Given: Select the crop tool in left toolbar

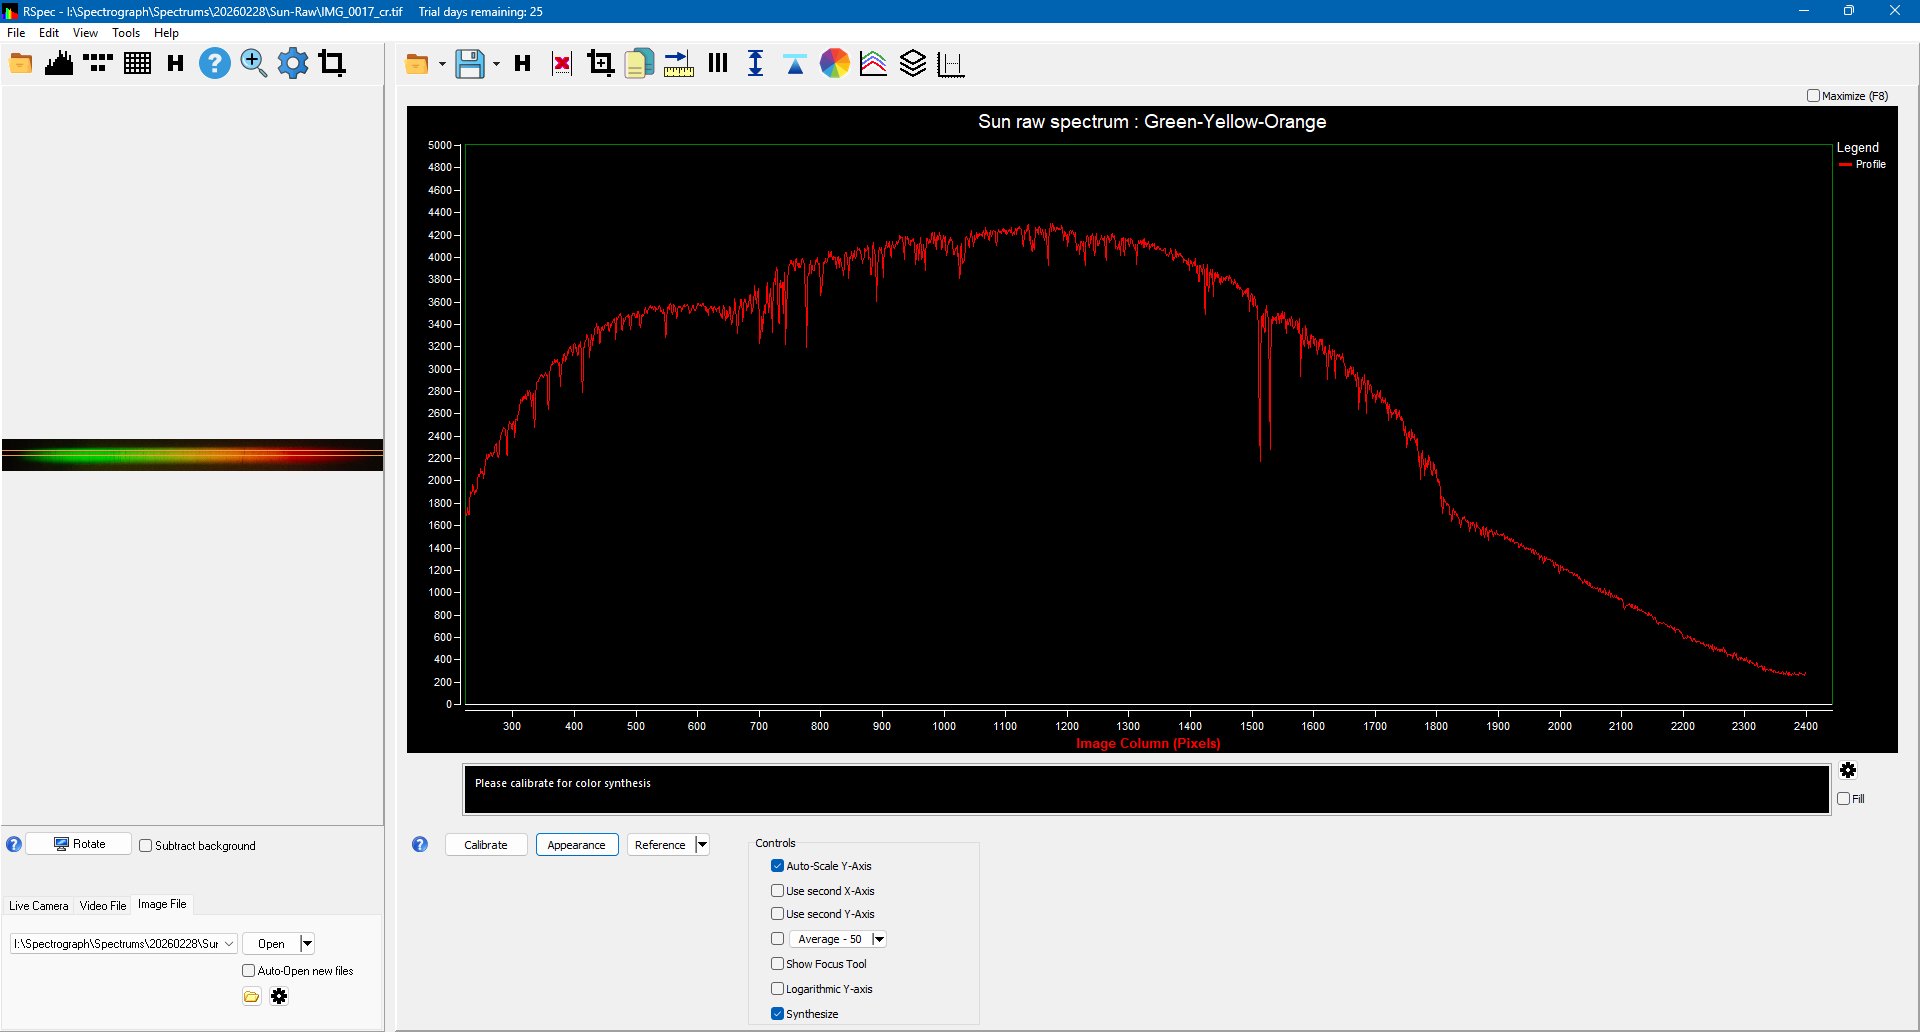Looking at the screenshot, I should coord(332,64).
